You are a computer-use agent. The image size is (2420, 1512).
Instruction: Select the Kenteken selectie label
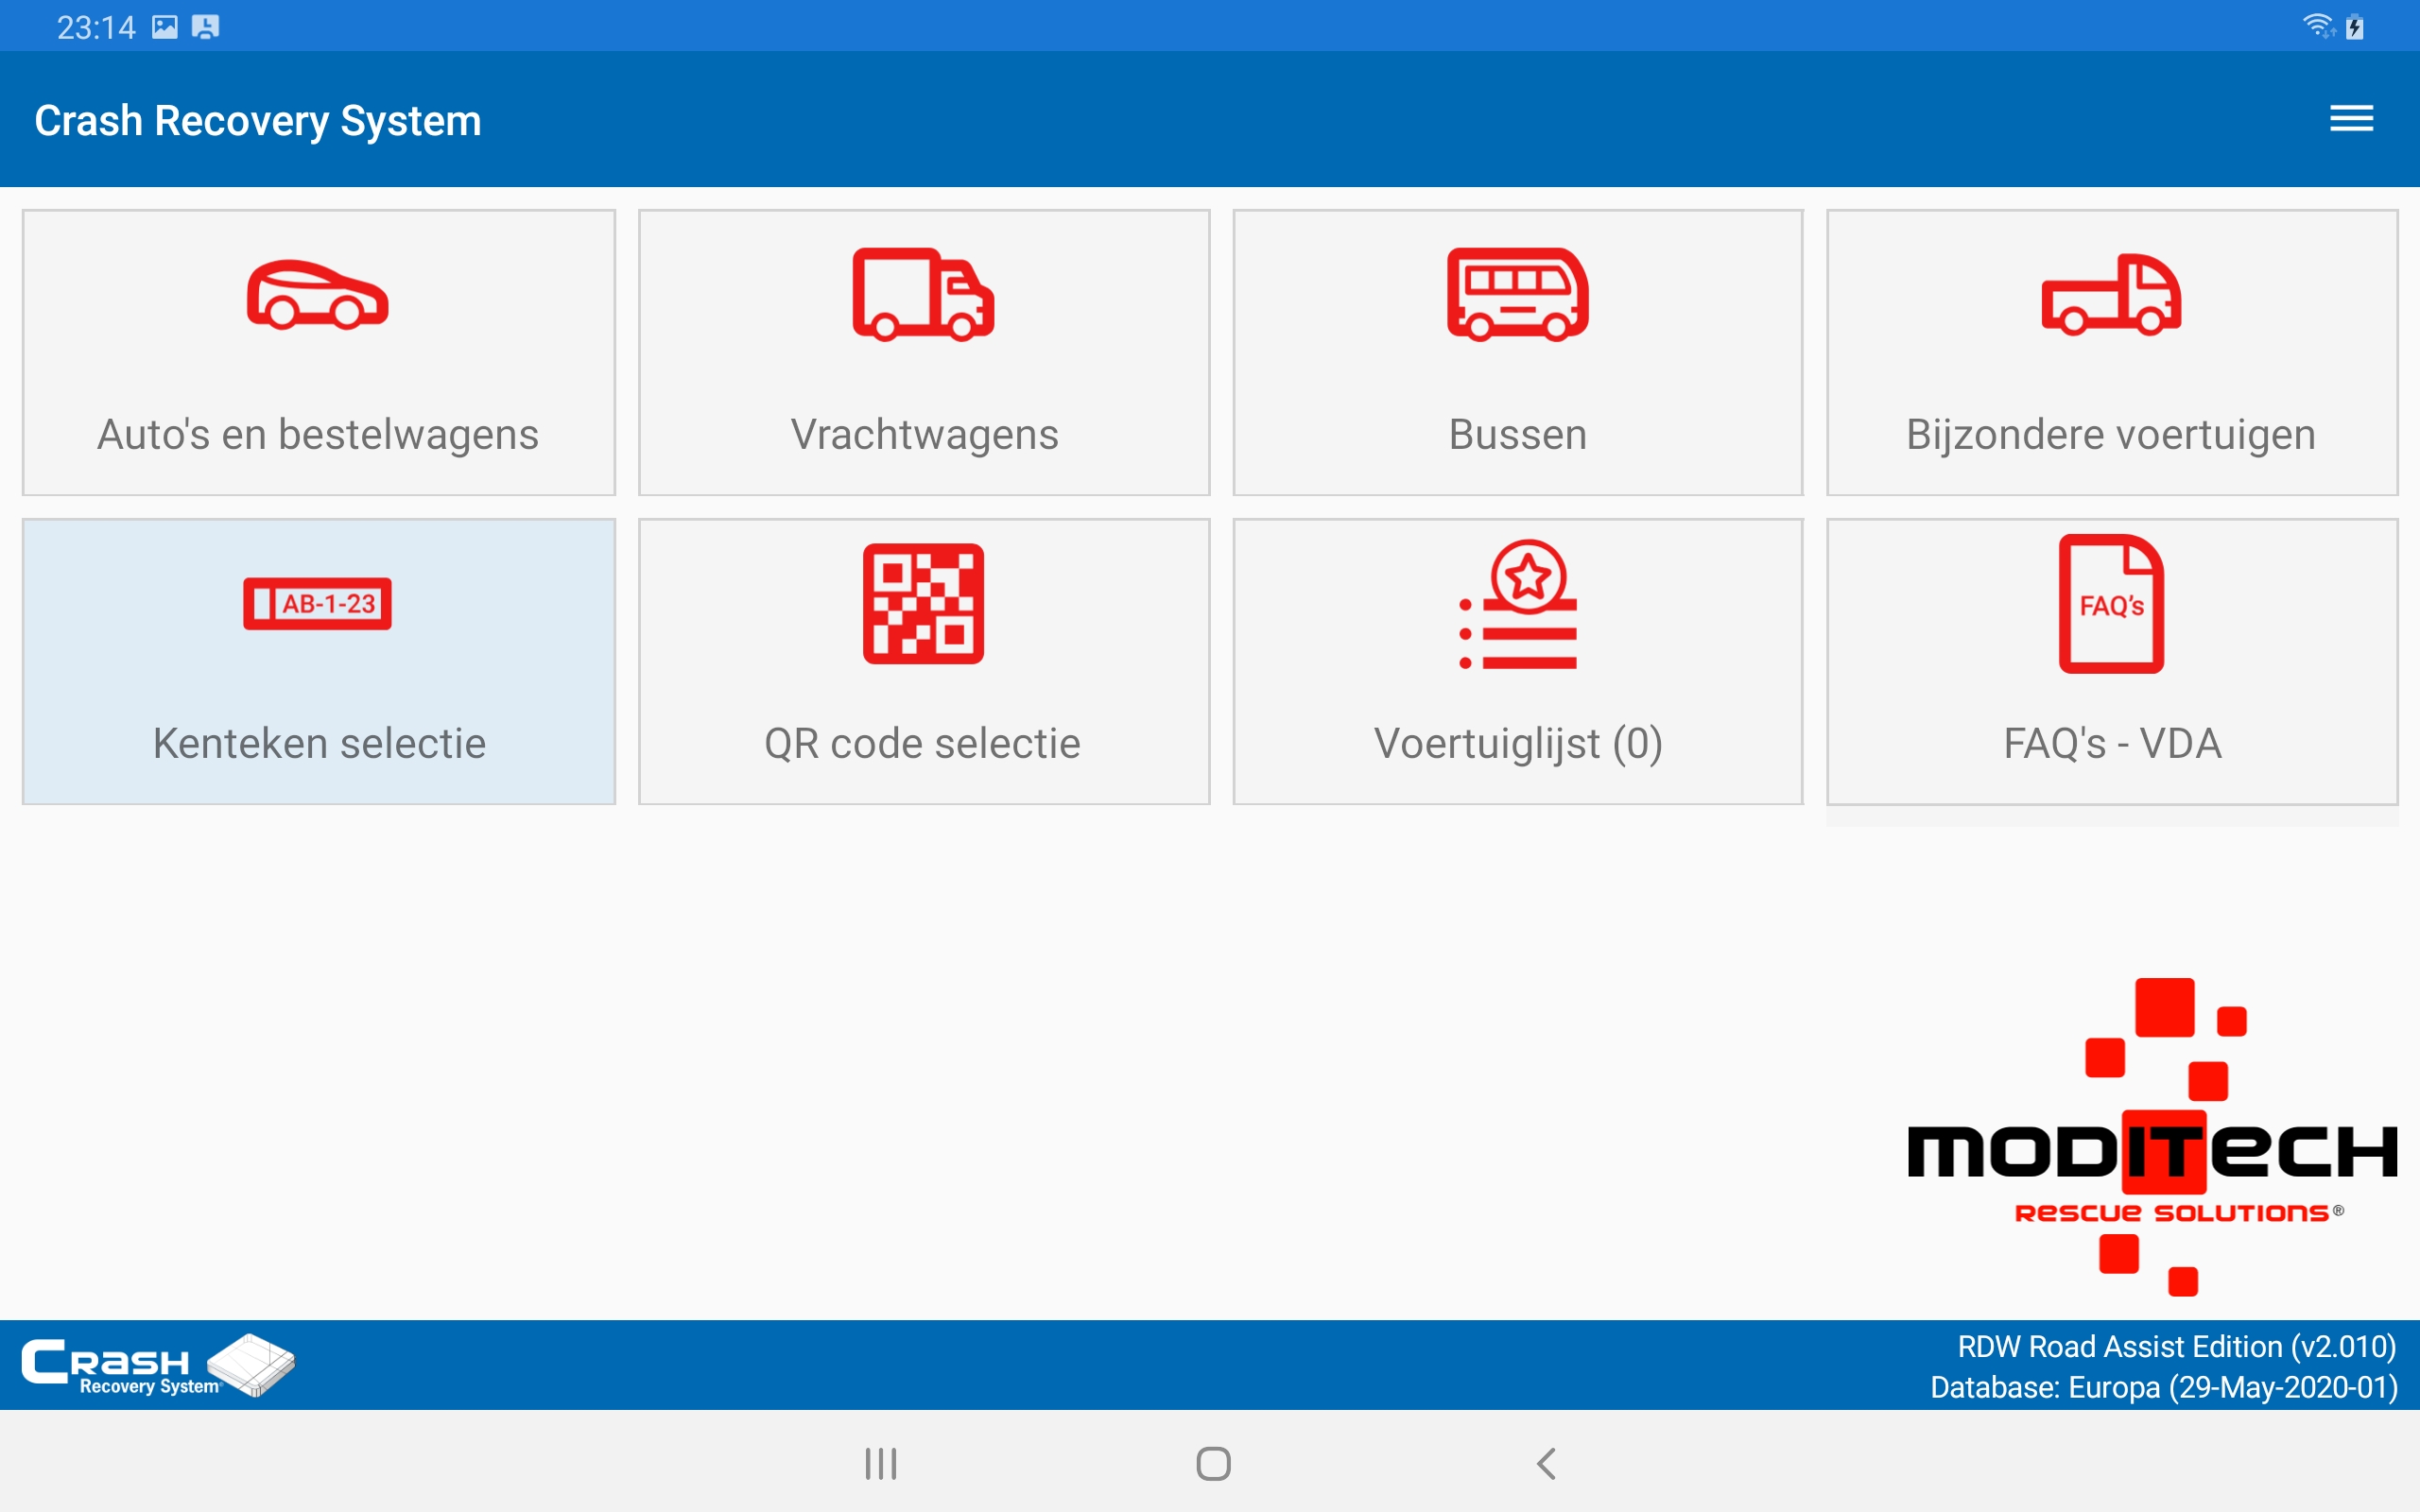coord(319,744)
